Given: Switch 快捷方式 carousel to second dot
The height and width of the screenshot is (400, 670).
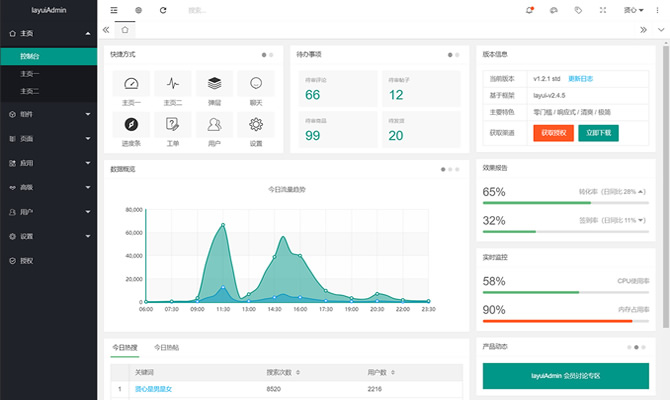Looking at the screenshot, I should point(271,54).
